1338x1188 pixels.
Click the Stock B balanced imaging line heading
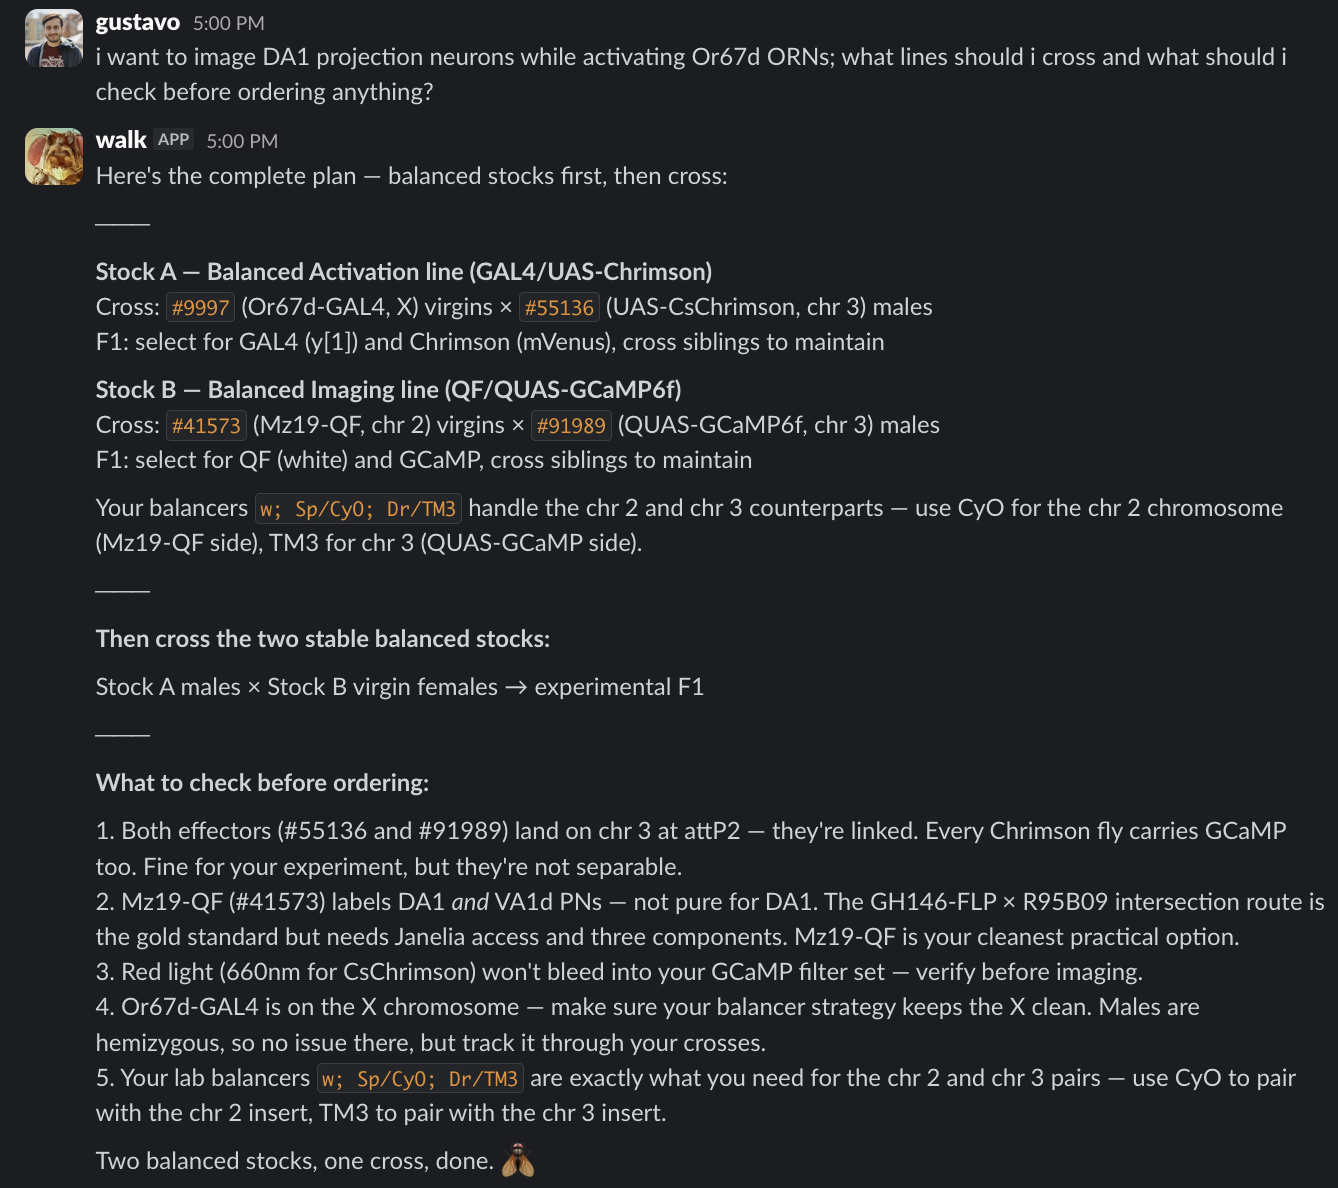(x=388, y=389)
